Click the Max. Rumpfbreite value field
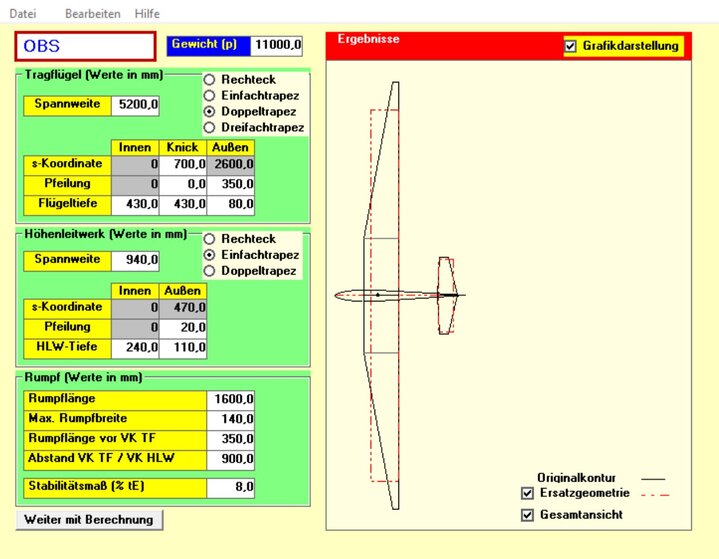 pyautogui.click(x=230, y=418)
